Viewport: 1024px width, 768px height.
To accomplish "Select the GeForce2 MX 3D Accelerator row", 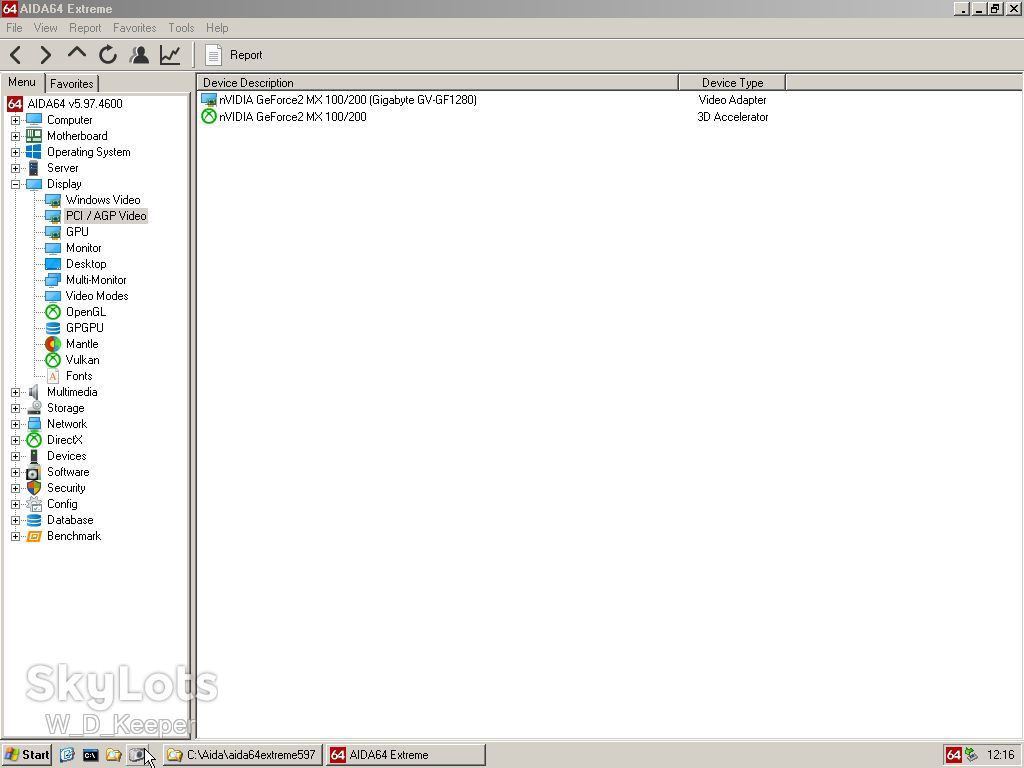I will (x=484, y=117).
